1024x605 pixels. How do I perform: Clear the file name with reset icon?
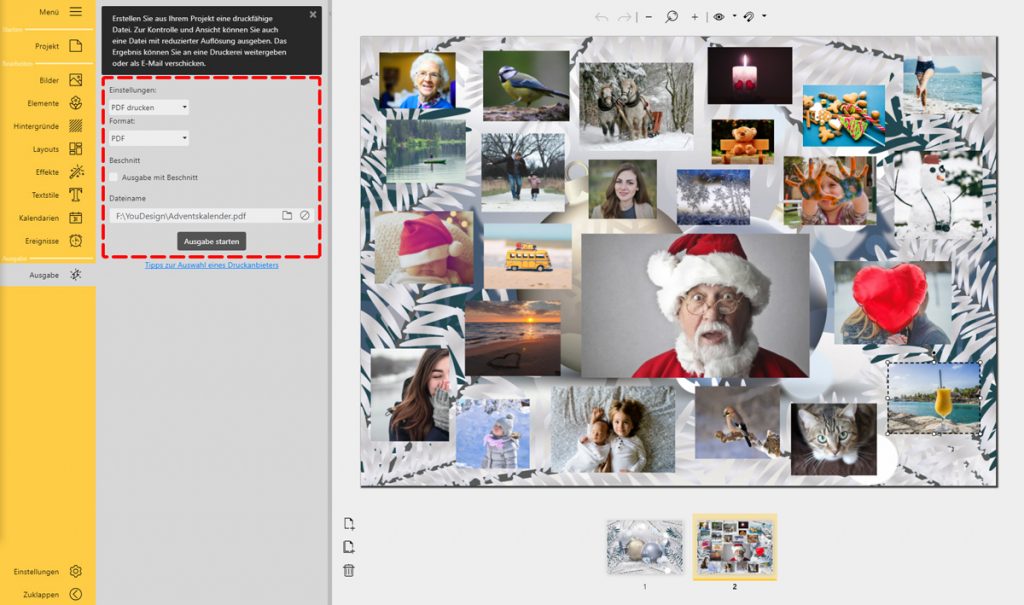pos(305,215)
